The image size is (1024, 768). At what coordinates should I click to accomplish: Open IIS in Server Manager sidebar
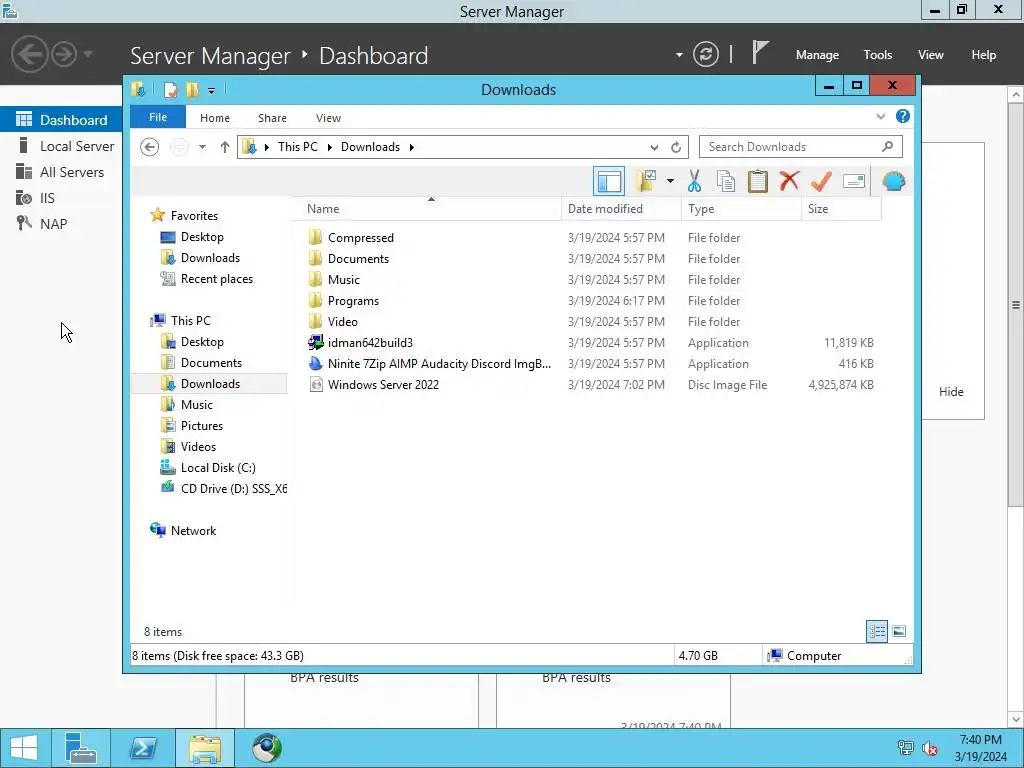[x=46, y=198]
